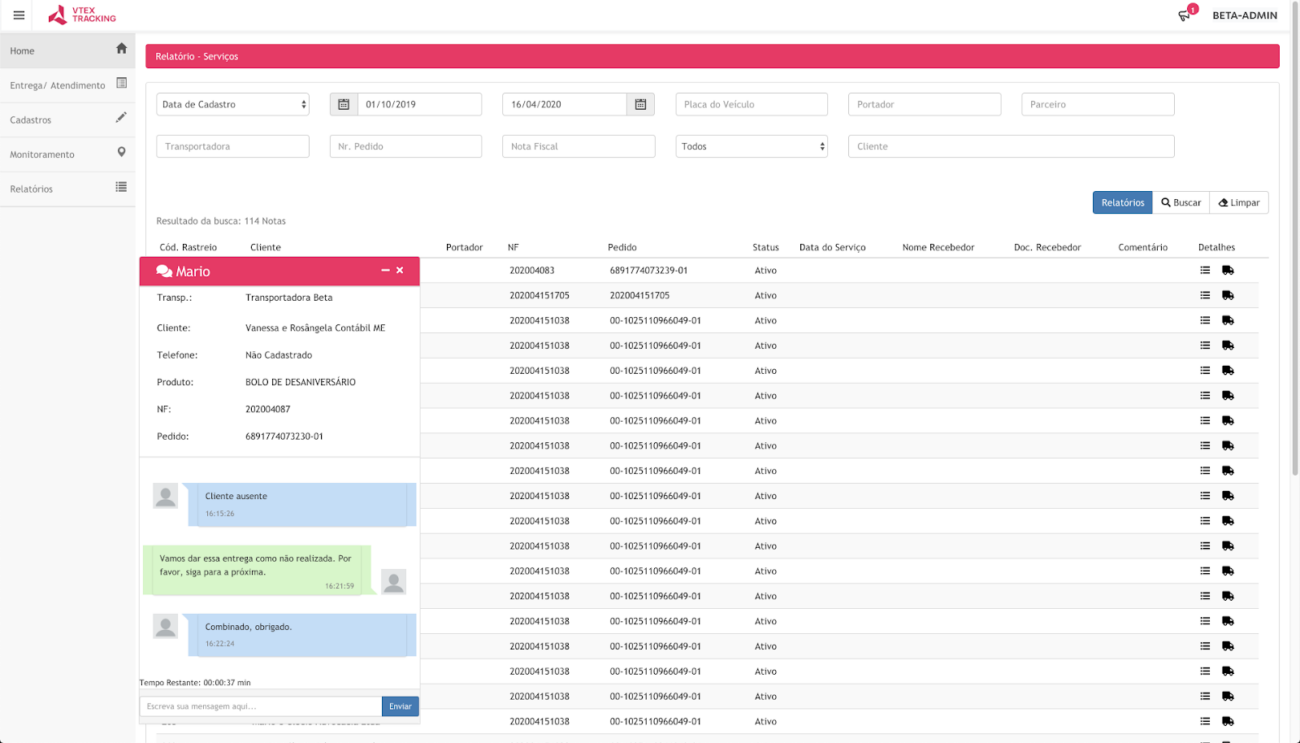Click the blue Relatórios button

[x=1122, y=203]
